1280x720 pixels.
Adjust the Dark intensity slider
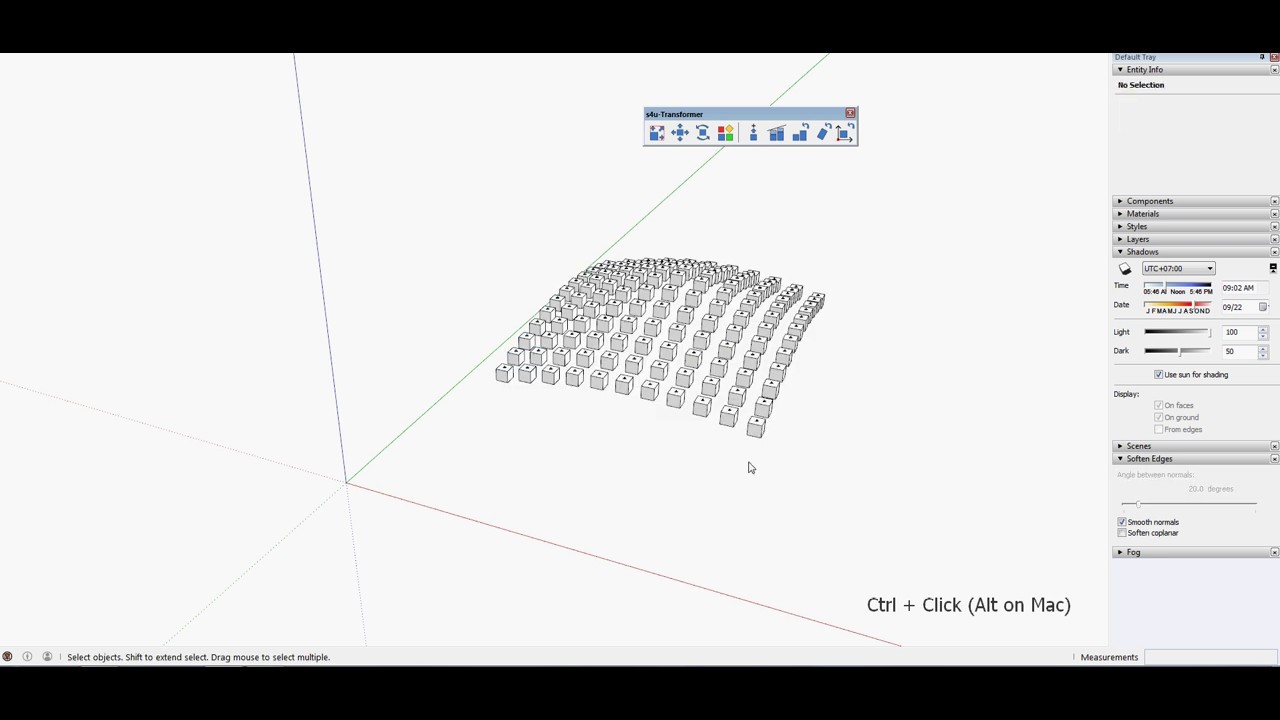(1177, 351)
